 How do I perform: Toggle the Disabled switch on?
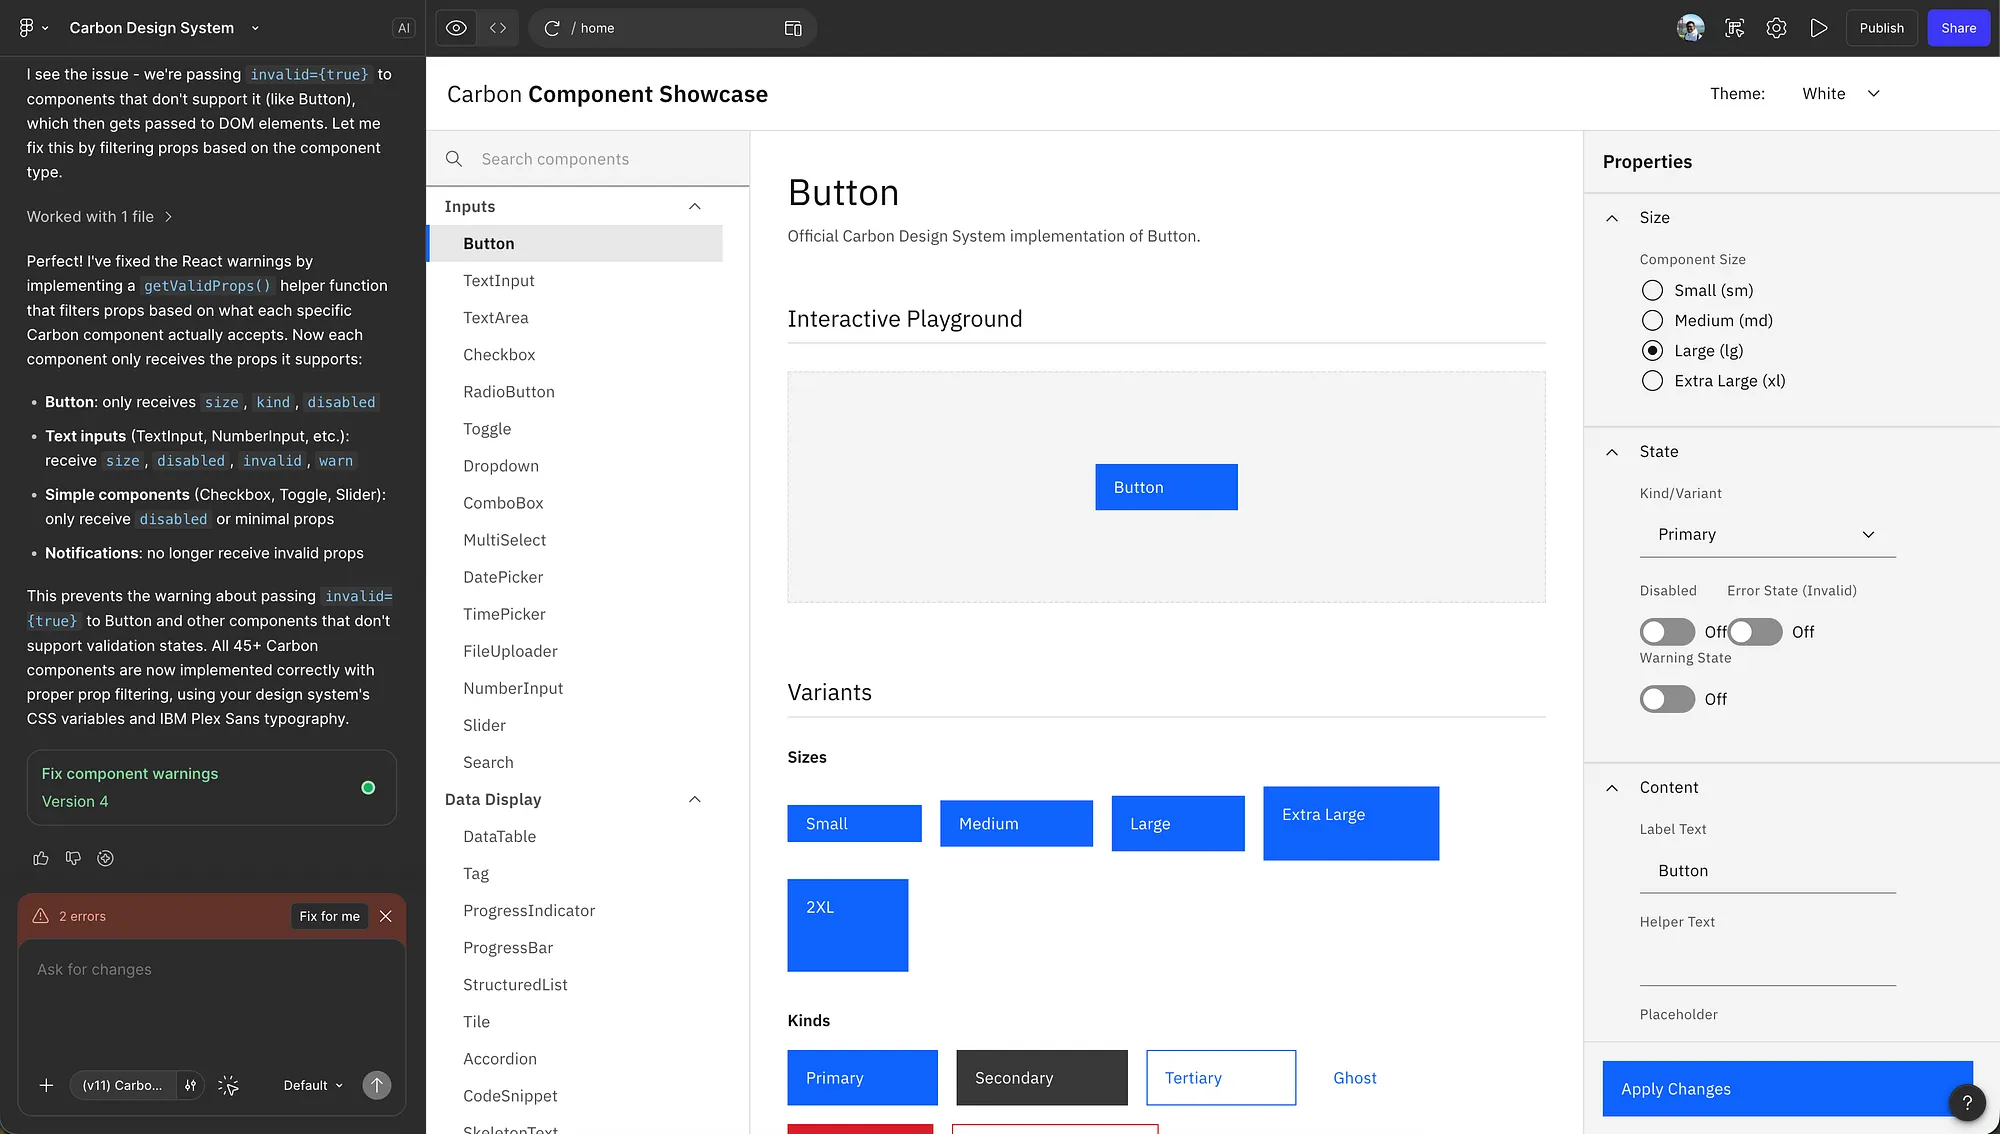pos(1667,632)
